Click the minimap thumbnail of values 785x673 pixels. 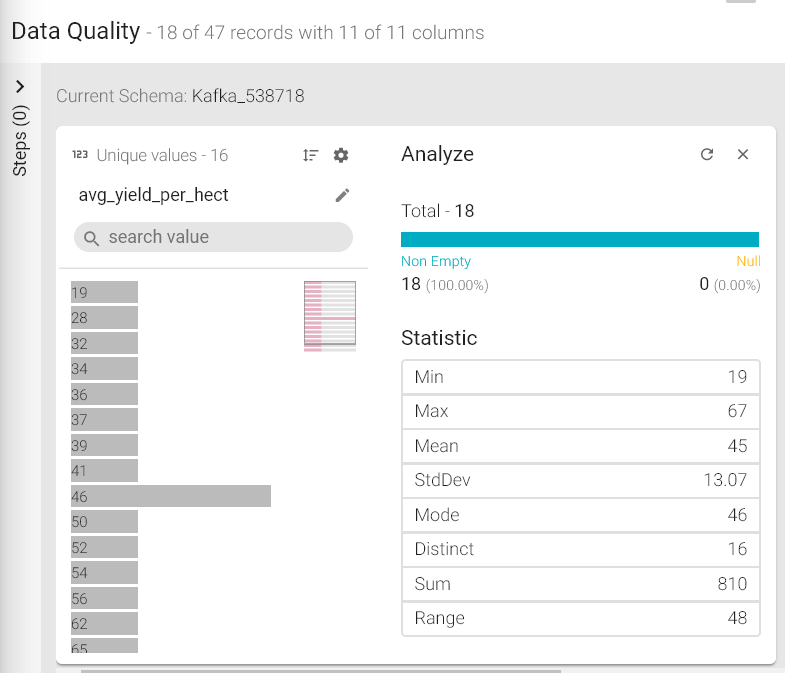[329, 316]
